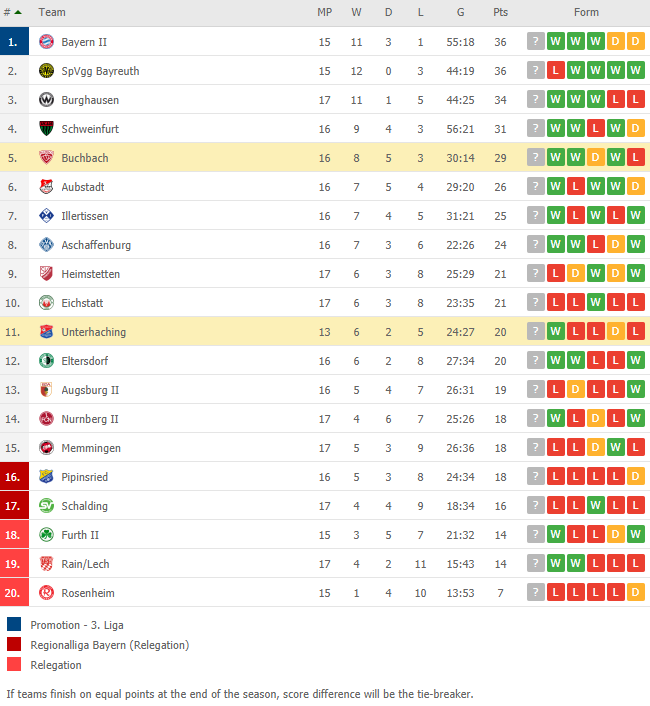Image resolution: width=650 pixels, height=706 pixels.
Task: Click the Burghausen club logo
Action: tap(46, 100)
